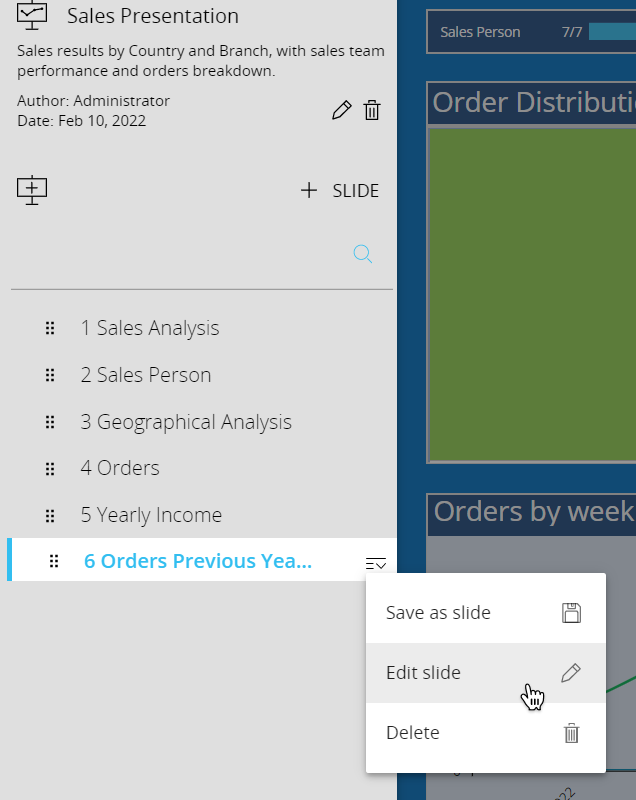The image size is (636, 800).
Task: Click the presentation icon beside the title
Action: coord(33,16)
